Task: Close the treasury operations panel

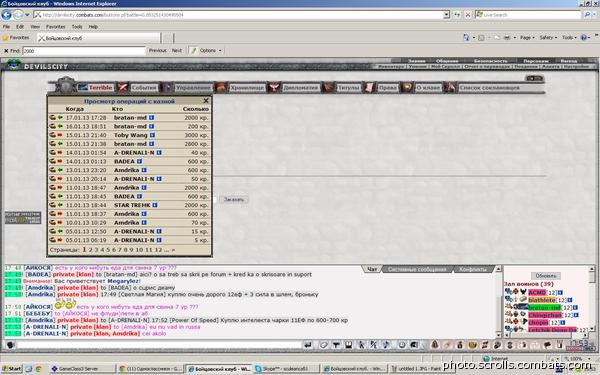Action: 206,101
